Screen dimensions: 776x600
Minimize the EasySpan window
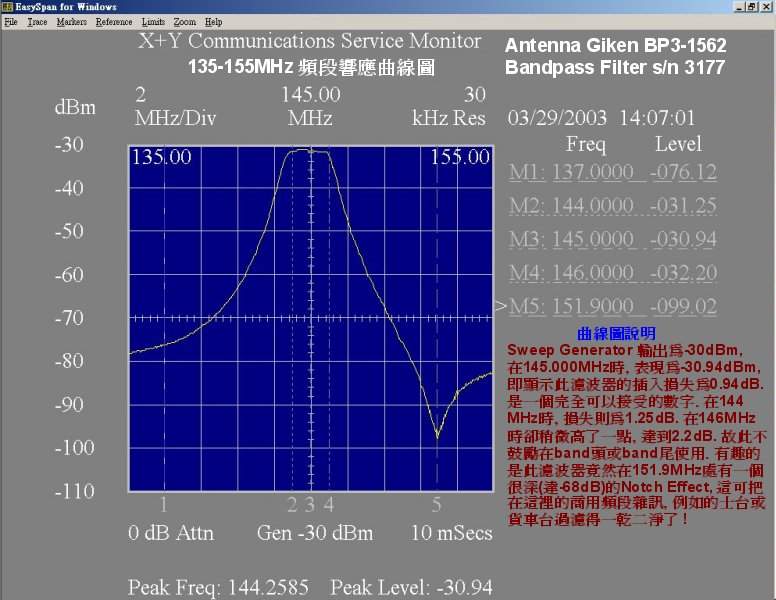pyautogui.click(x=740, y=7)
